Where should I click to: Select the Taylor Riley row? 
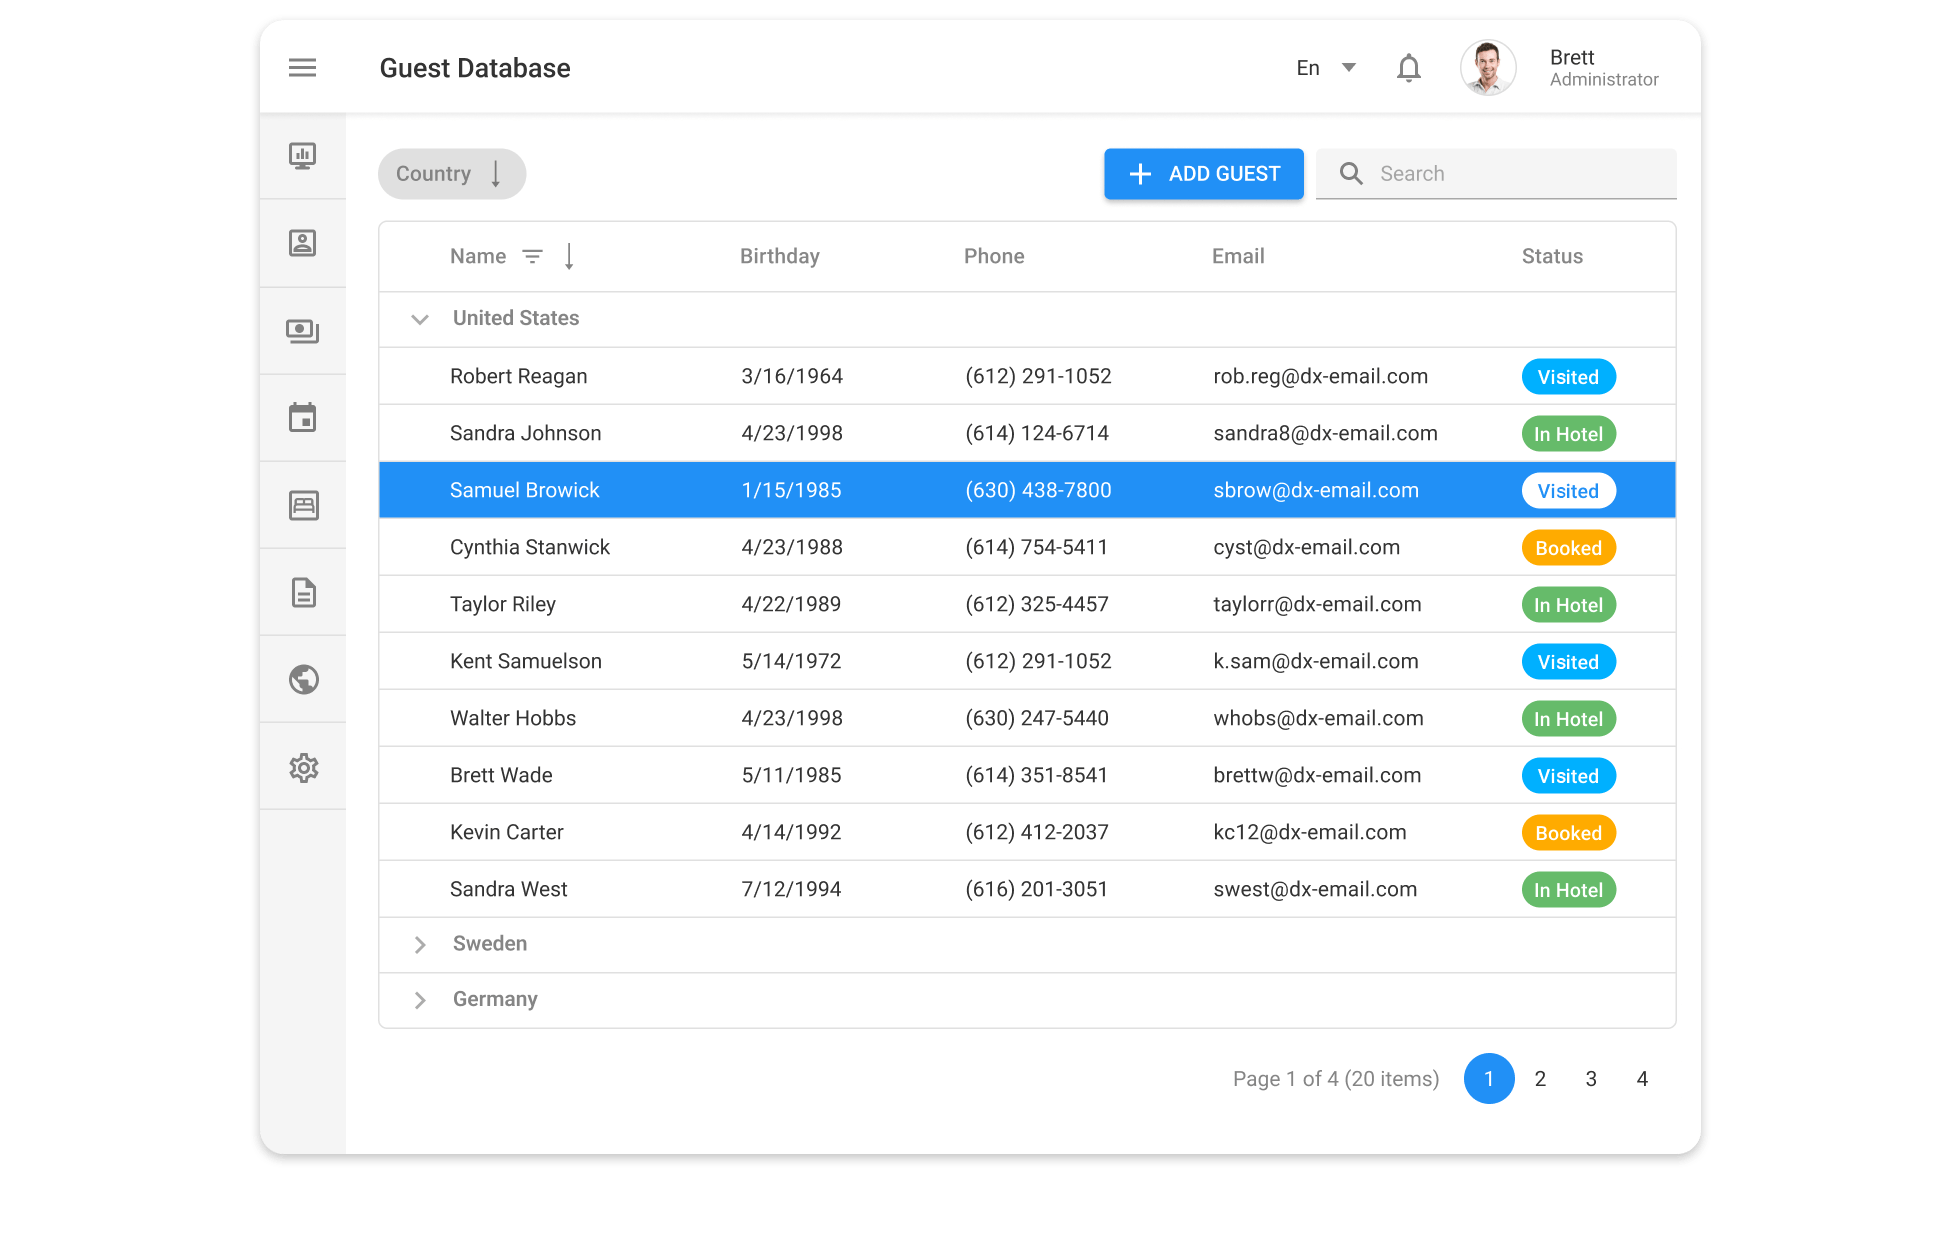click(x=1027, y=604)
